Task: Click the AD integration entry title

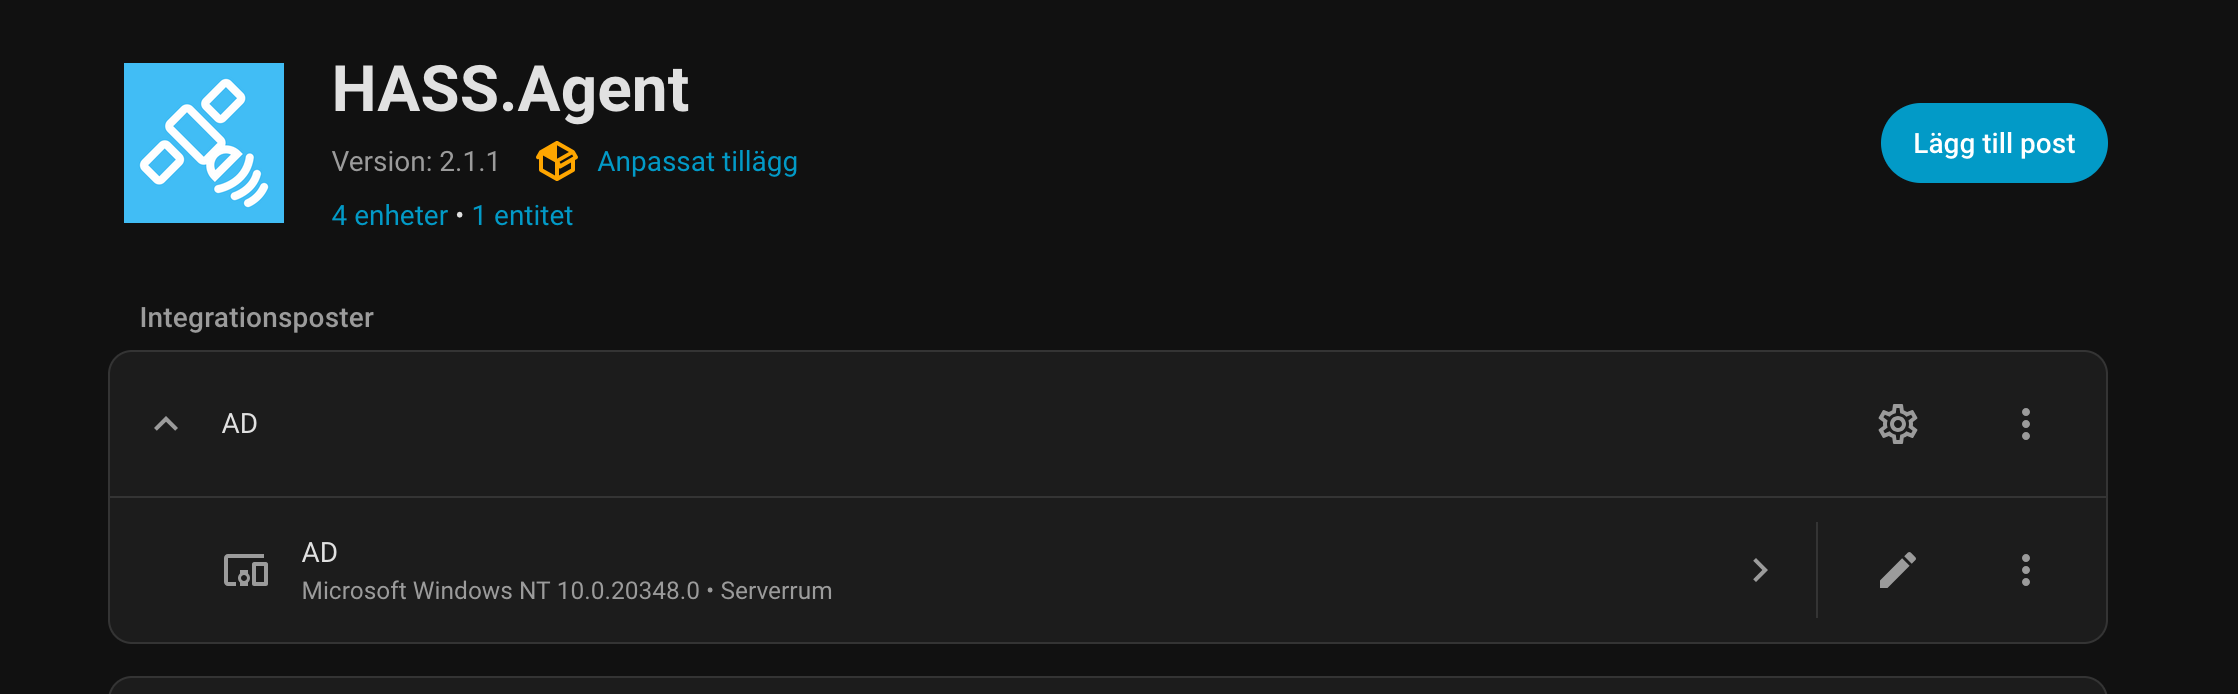Action: click(x=240, y=424)
